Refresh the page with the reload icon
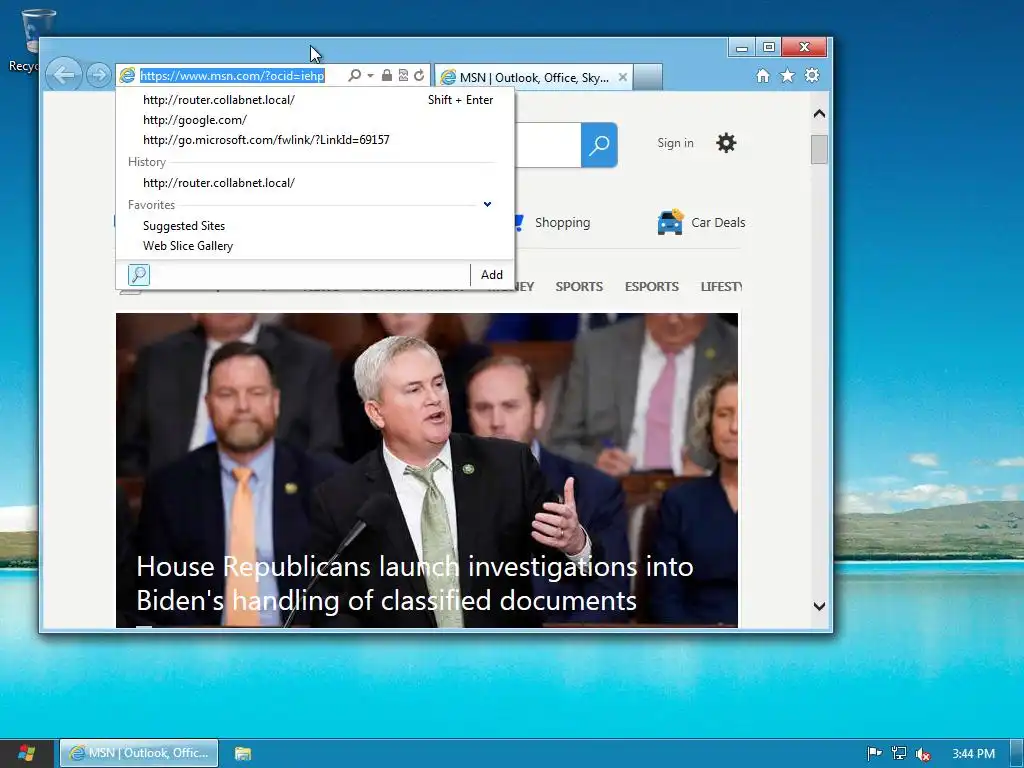This screenshot has width=1024, height=768. click(419, 76)
